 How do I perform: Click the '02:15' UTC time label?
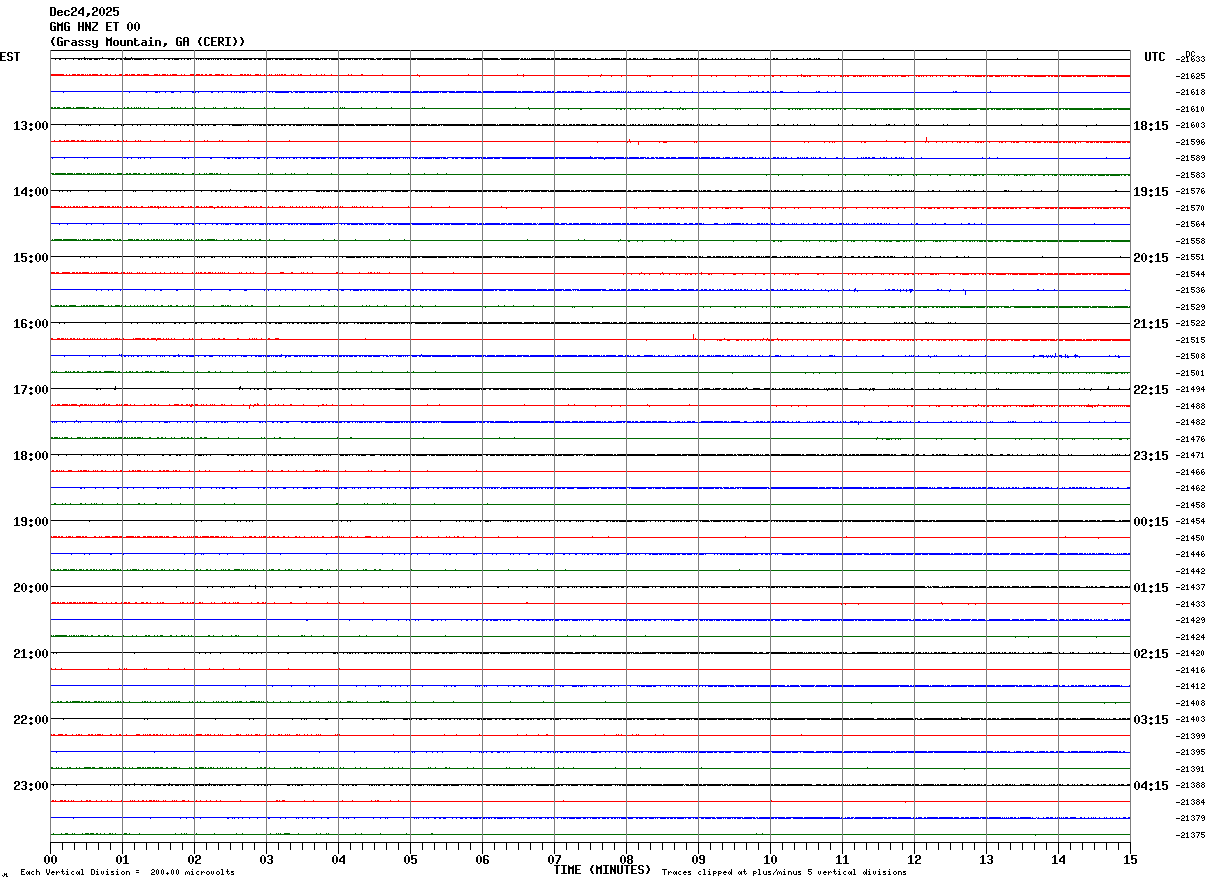(x=1150, y=654)
